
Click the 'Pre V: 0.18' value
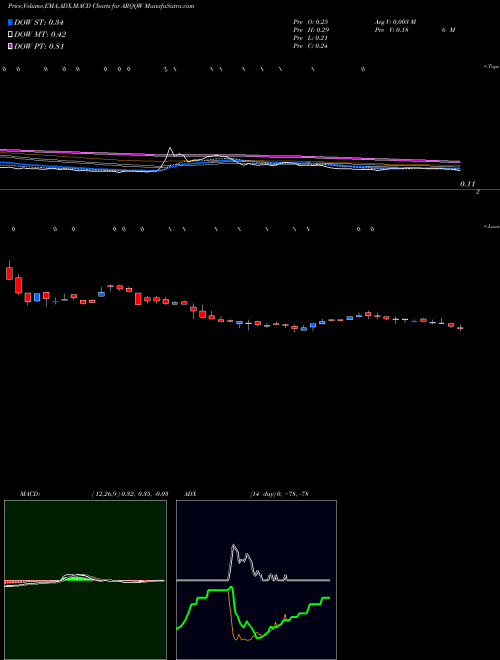(391, 30)
